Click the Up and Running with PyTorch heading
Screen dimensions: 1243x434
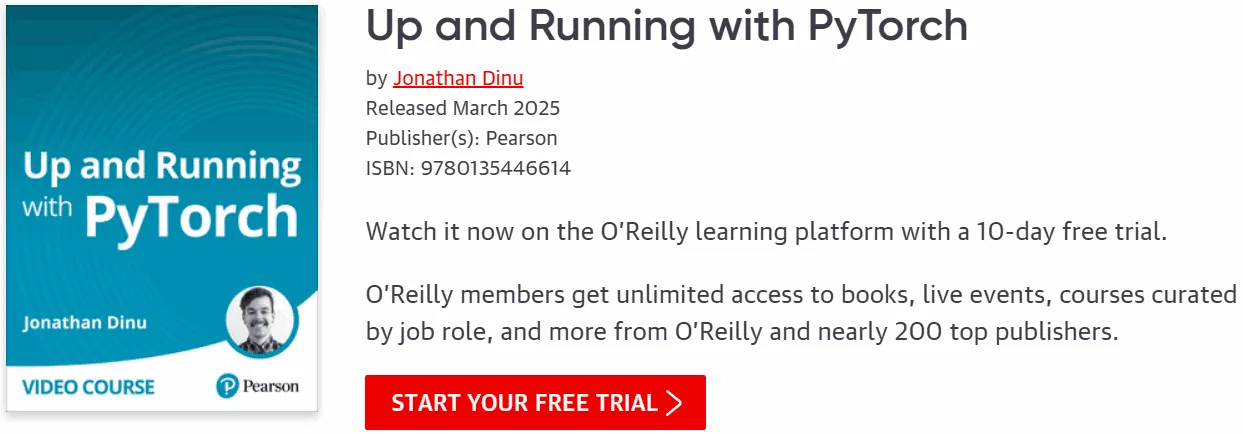pos(667,26)
